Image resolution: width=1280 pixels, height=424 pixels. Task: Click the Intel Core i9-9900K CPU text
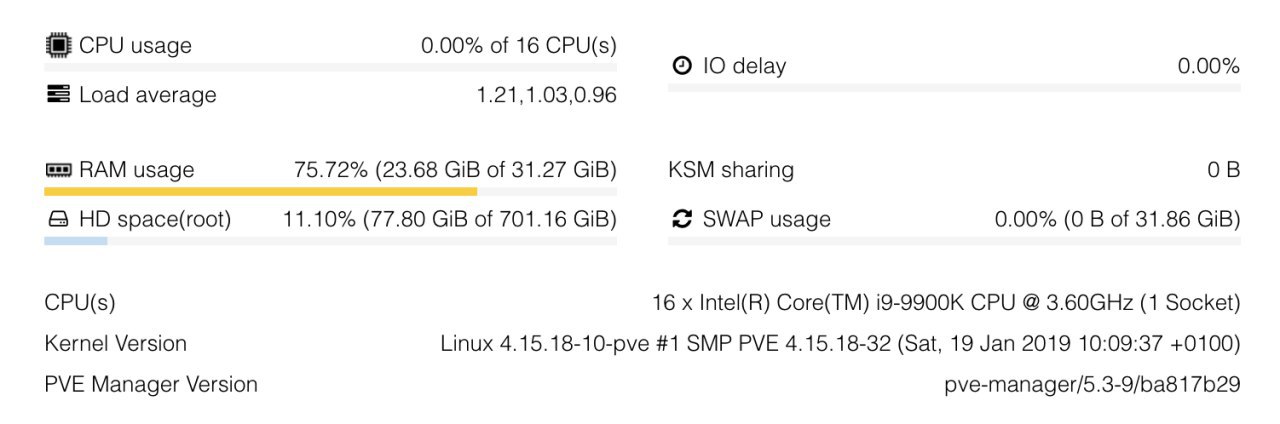point(946,302)
